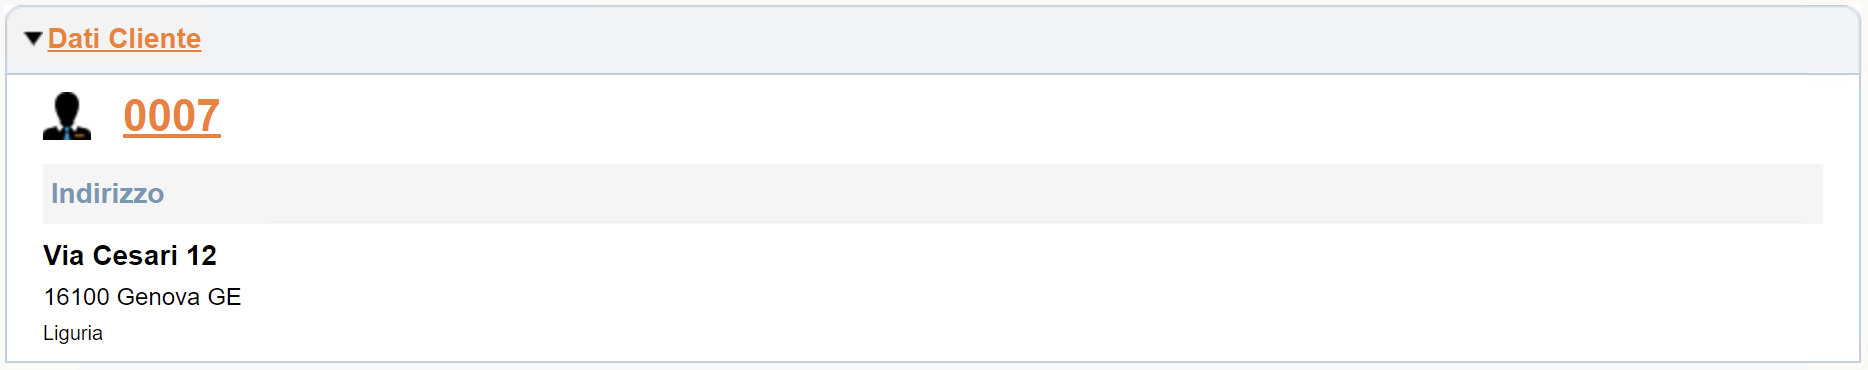Click white space right of 0007

point(1000,116)
